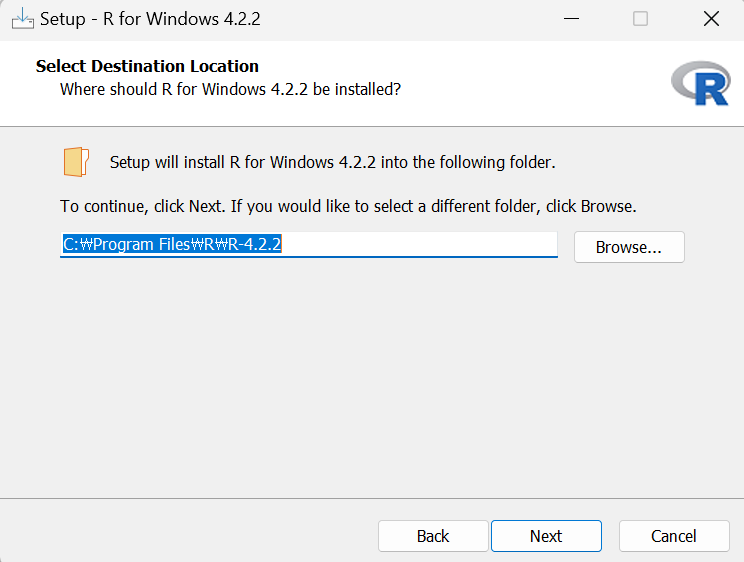Click the 'Setup - R for Windows 4.2.2' title
This screenshot has width=744, height=562.
point(150,19)
